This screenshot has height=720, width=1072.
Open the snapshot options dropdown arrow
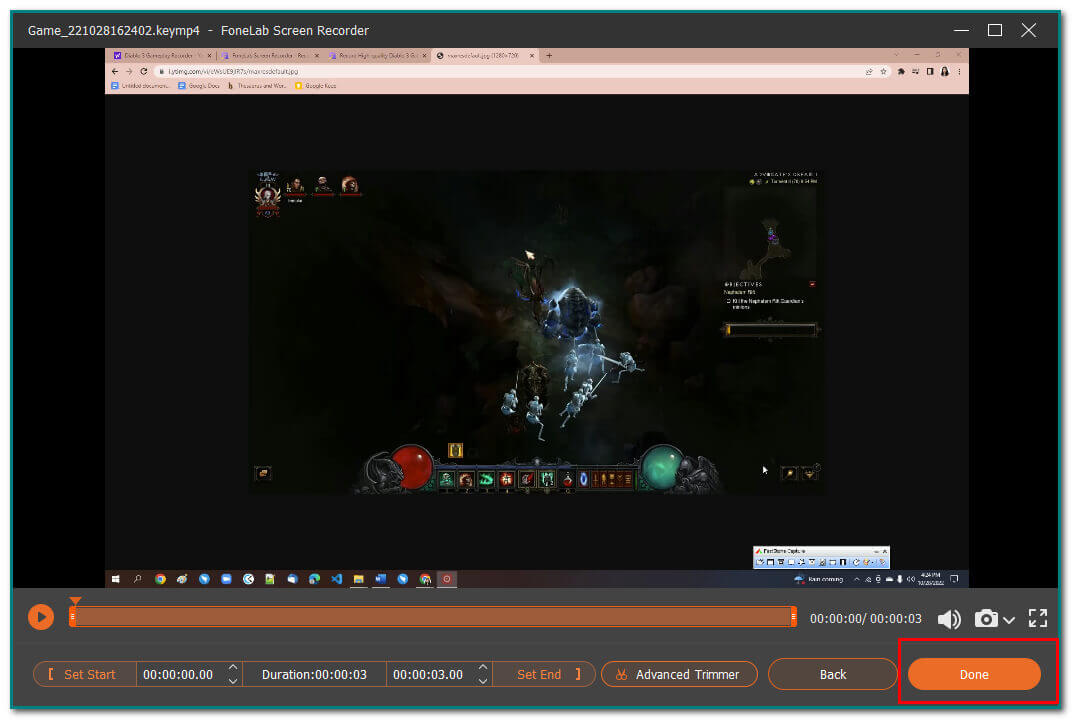click(x=1009, y=620)
